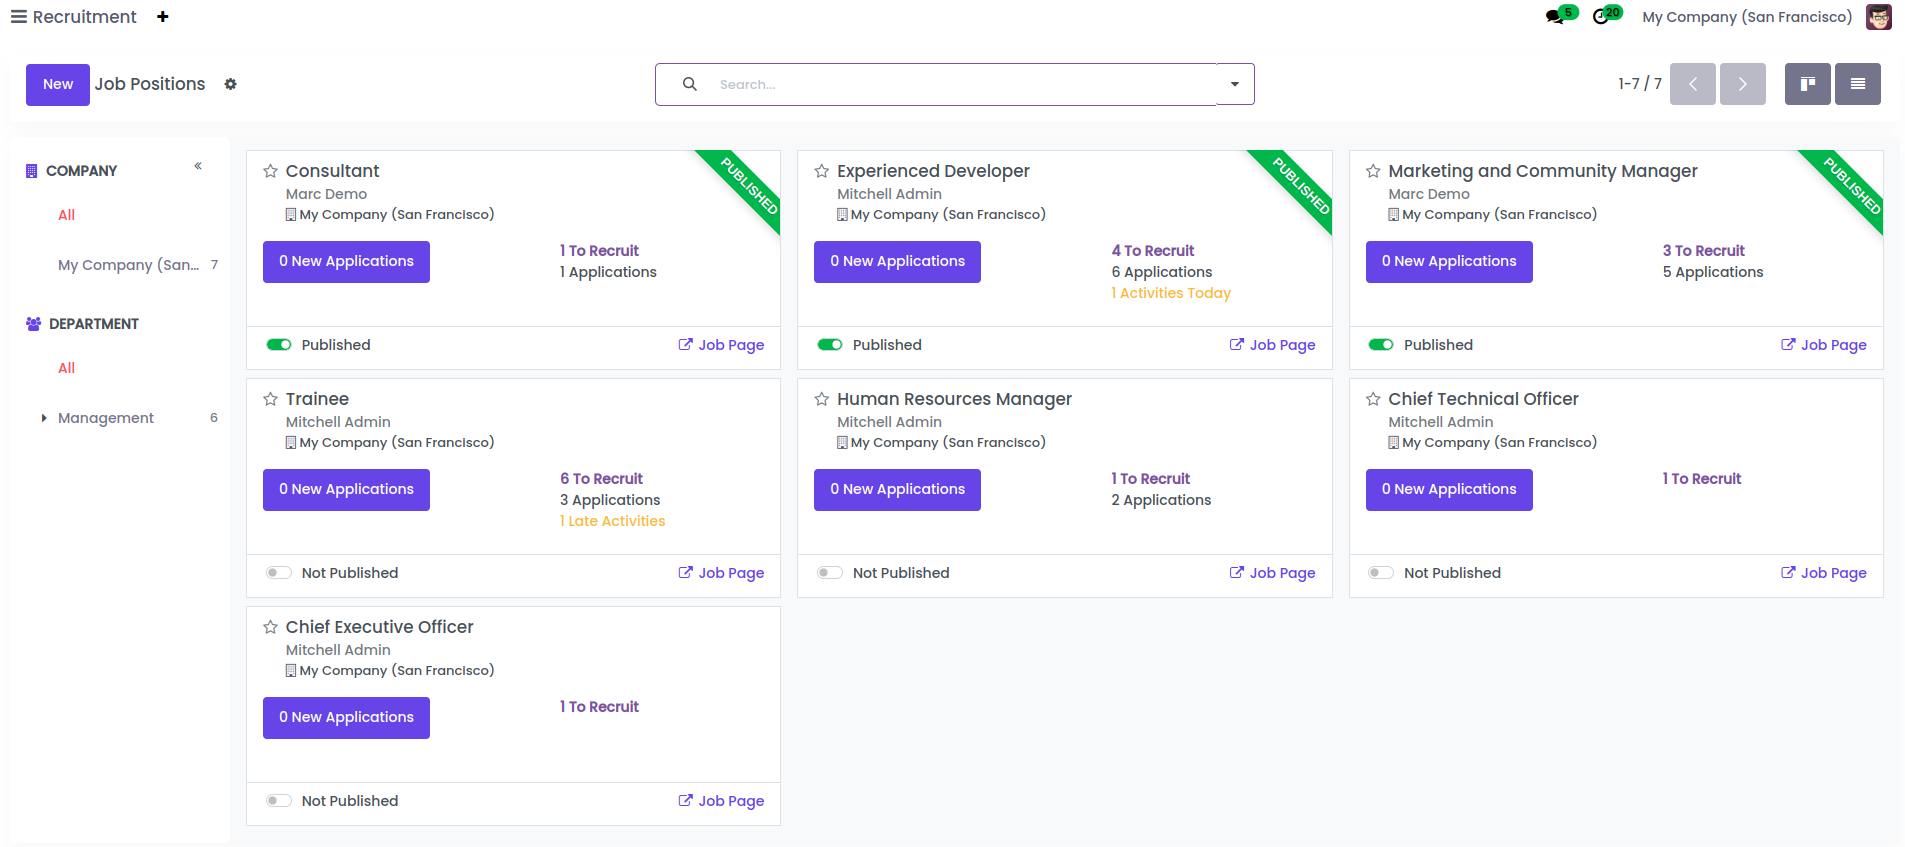The image size is (1905, 847).
Task: Filter by My Company (San Francisco)
Action: (128, 265)
